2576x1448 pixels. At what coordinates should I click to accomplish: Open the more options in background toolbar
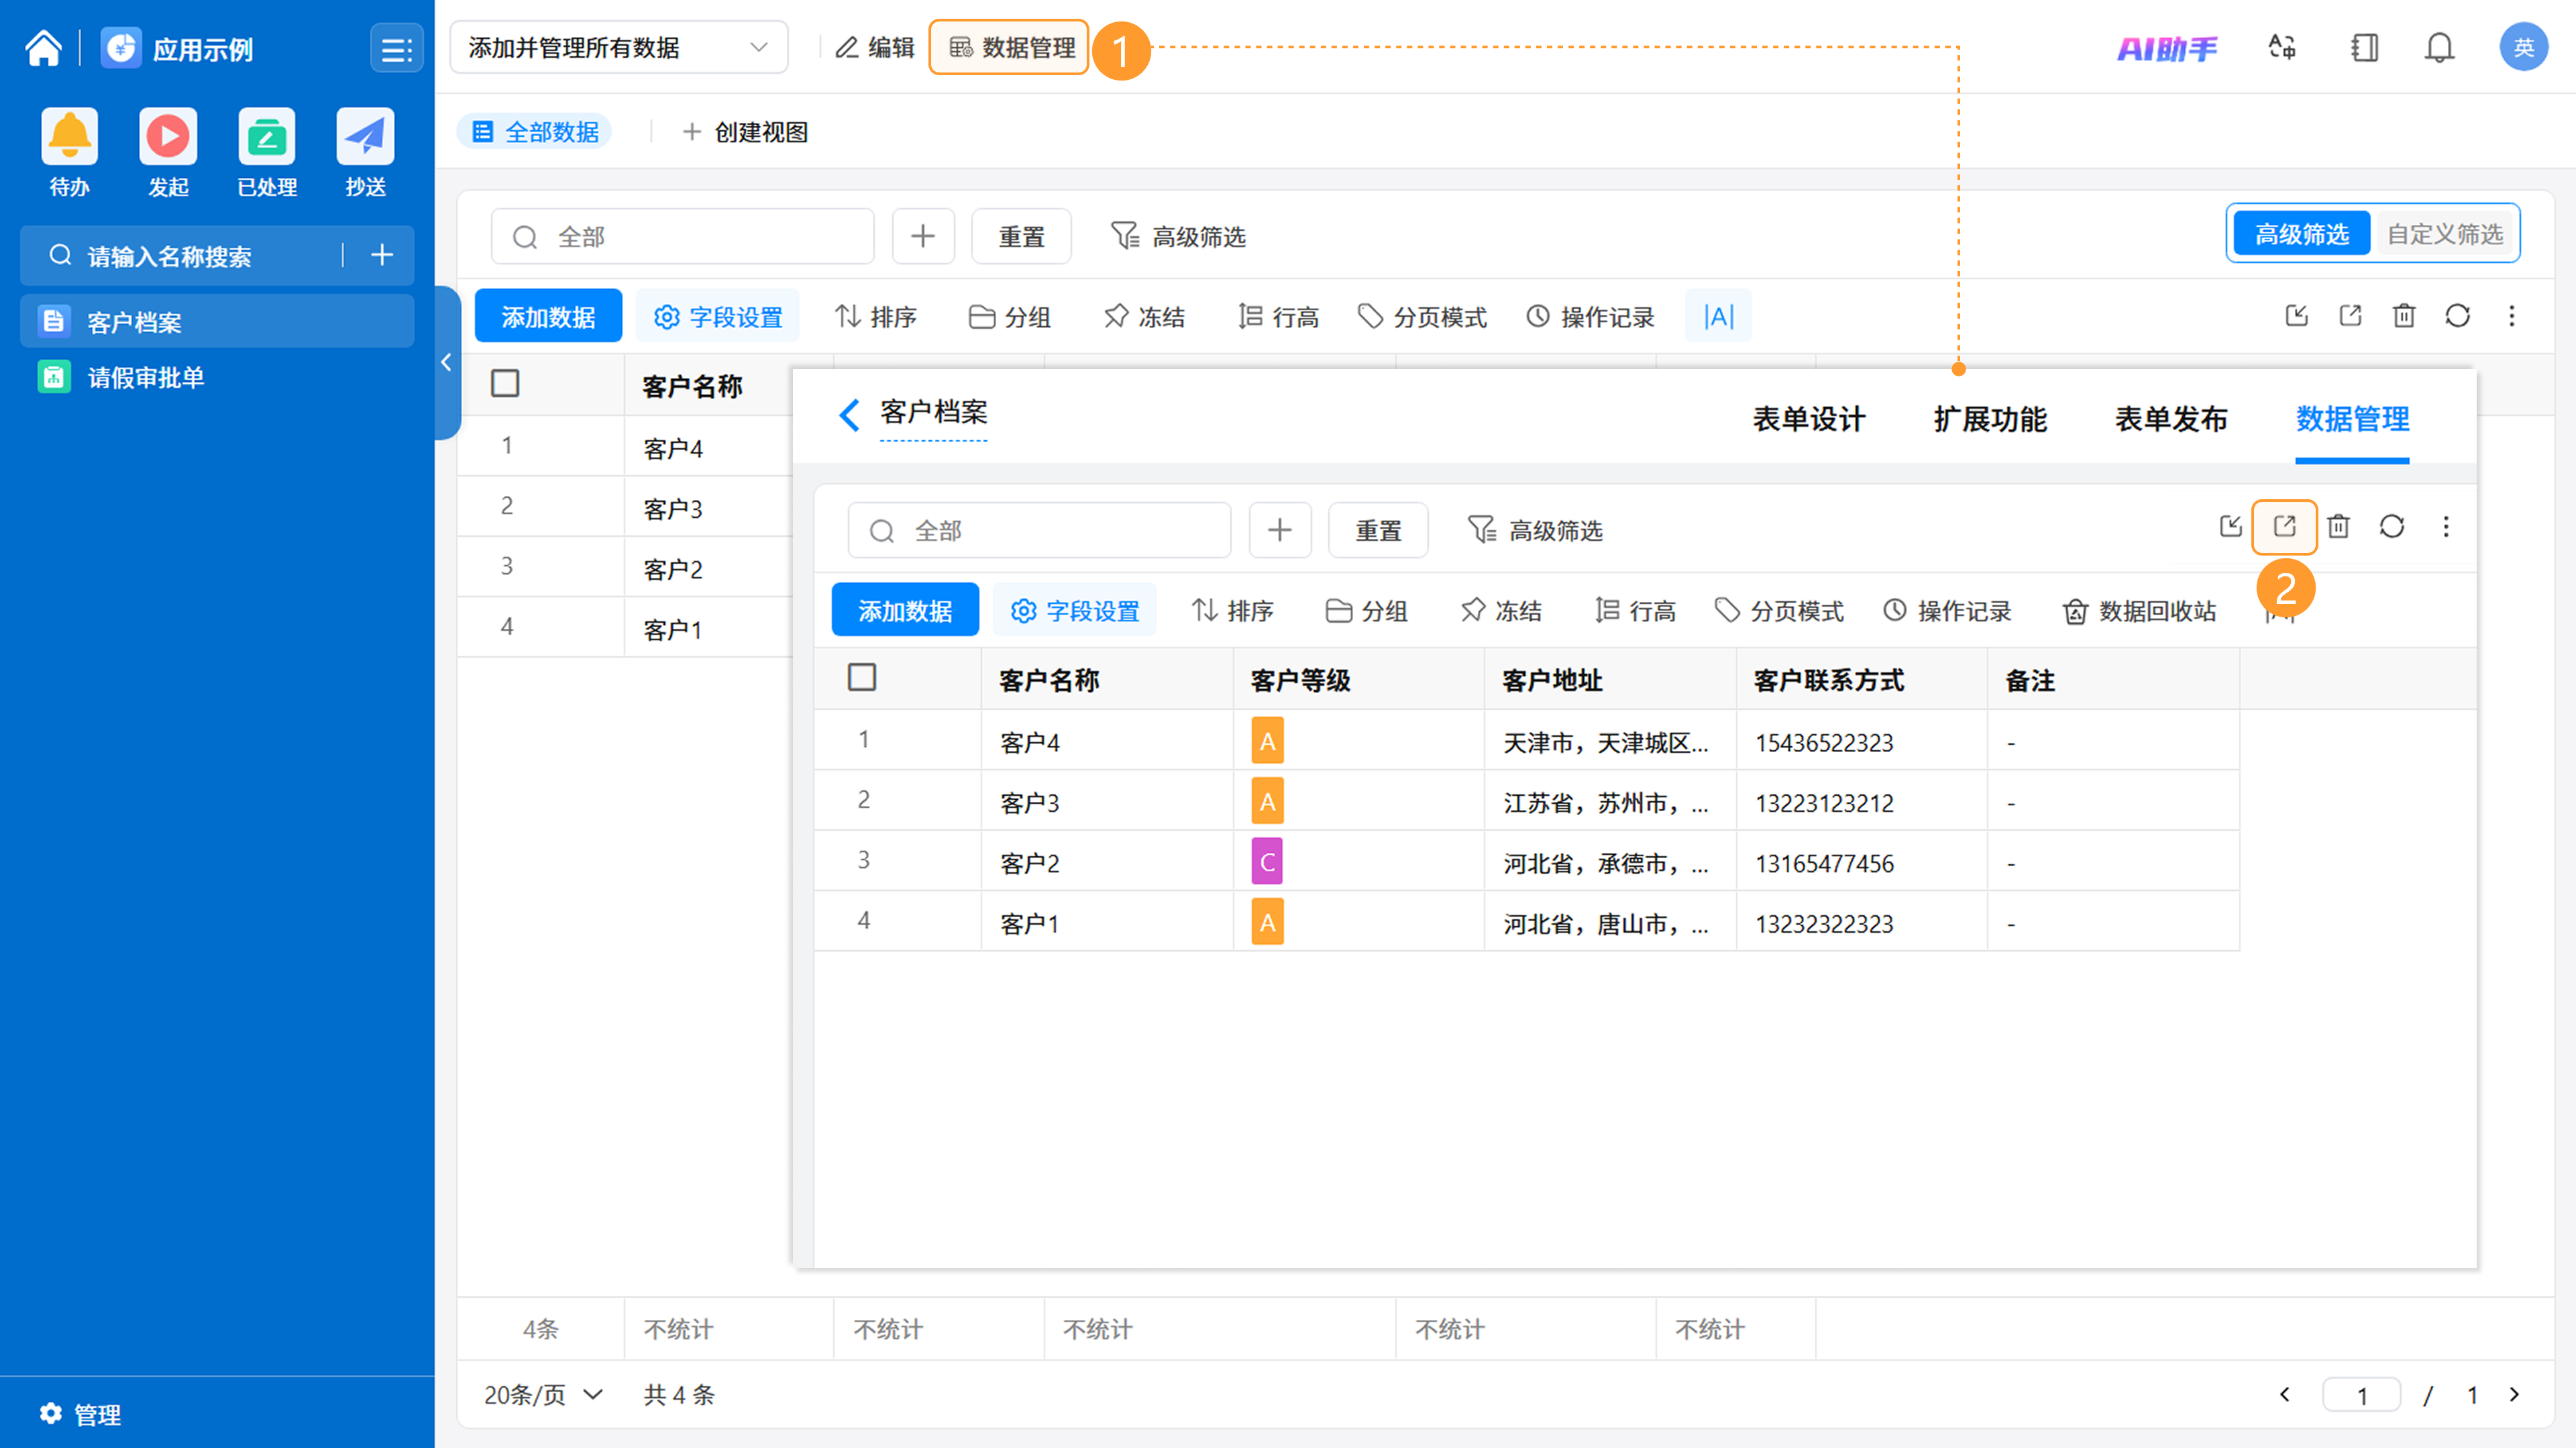pos(2512,316)
